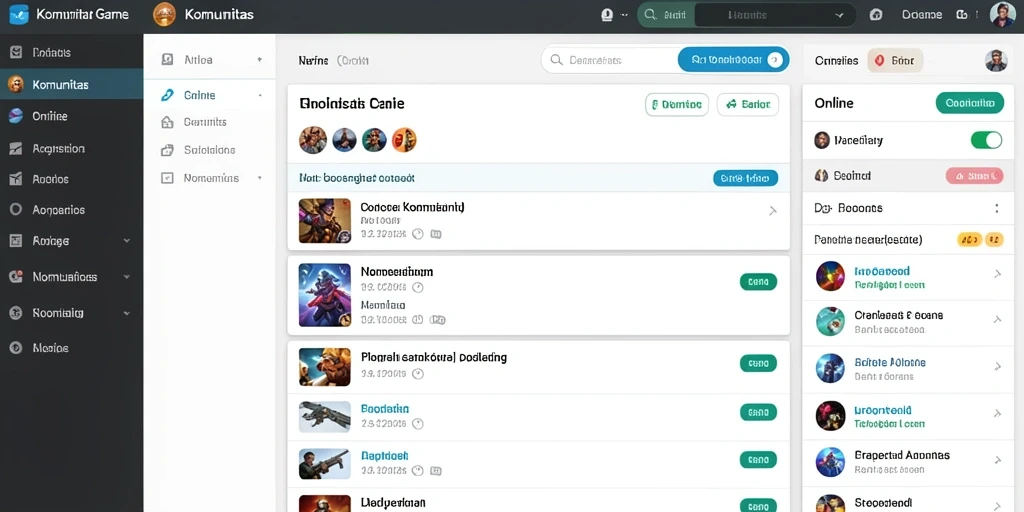Open the Codoce Konmuniteinty chevron arrow
Screen dimensions: 1024x512
click(773, 210)
